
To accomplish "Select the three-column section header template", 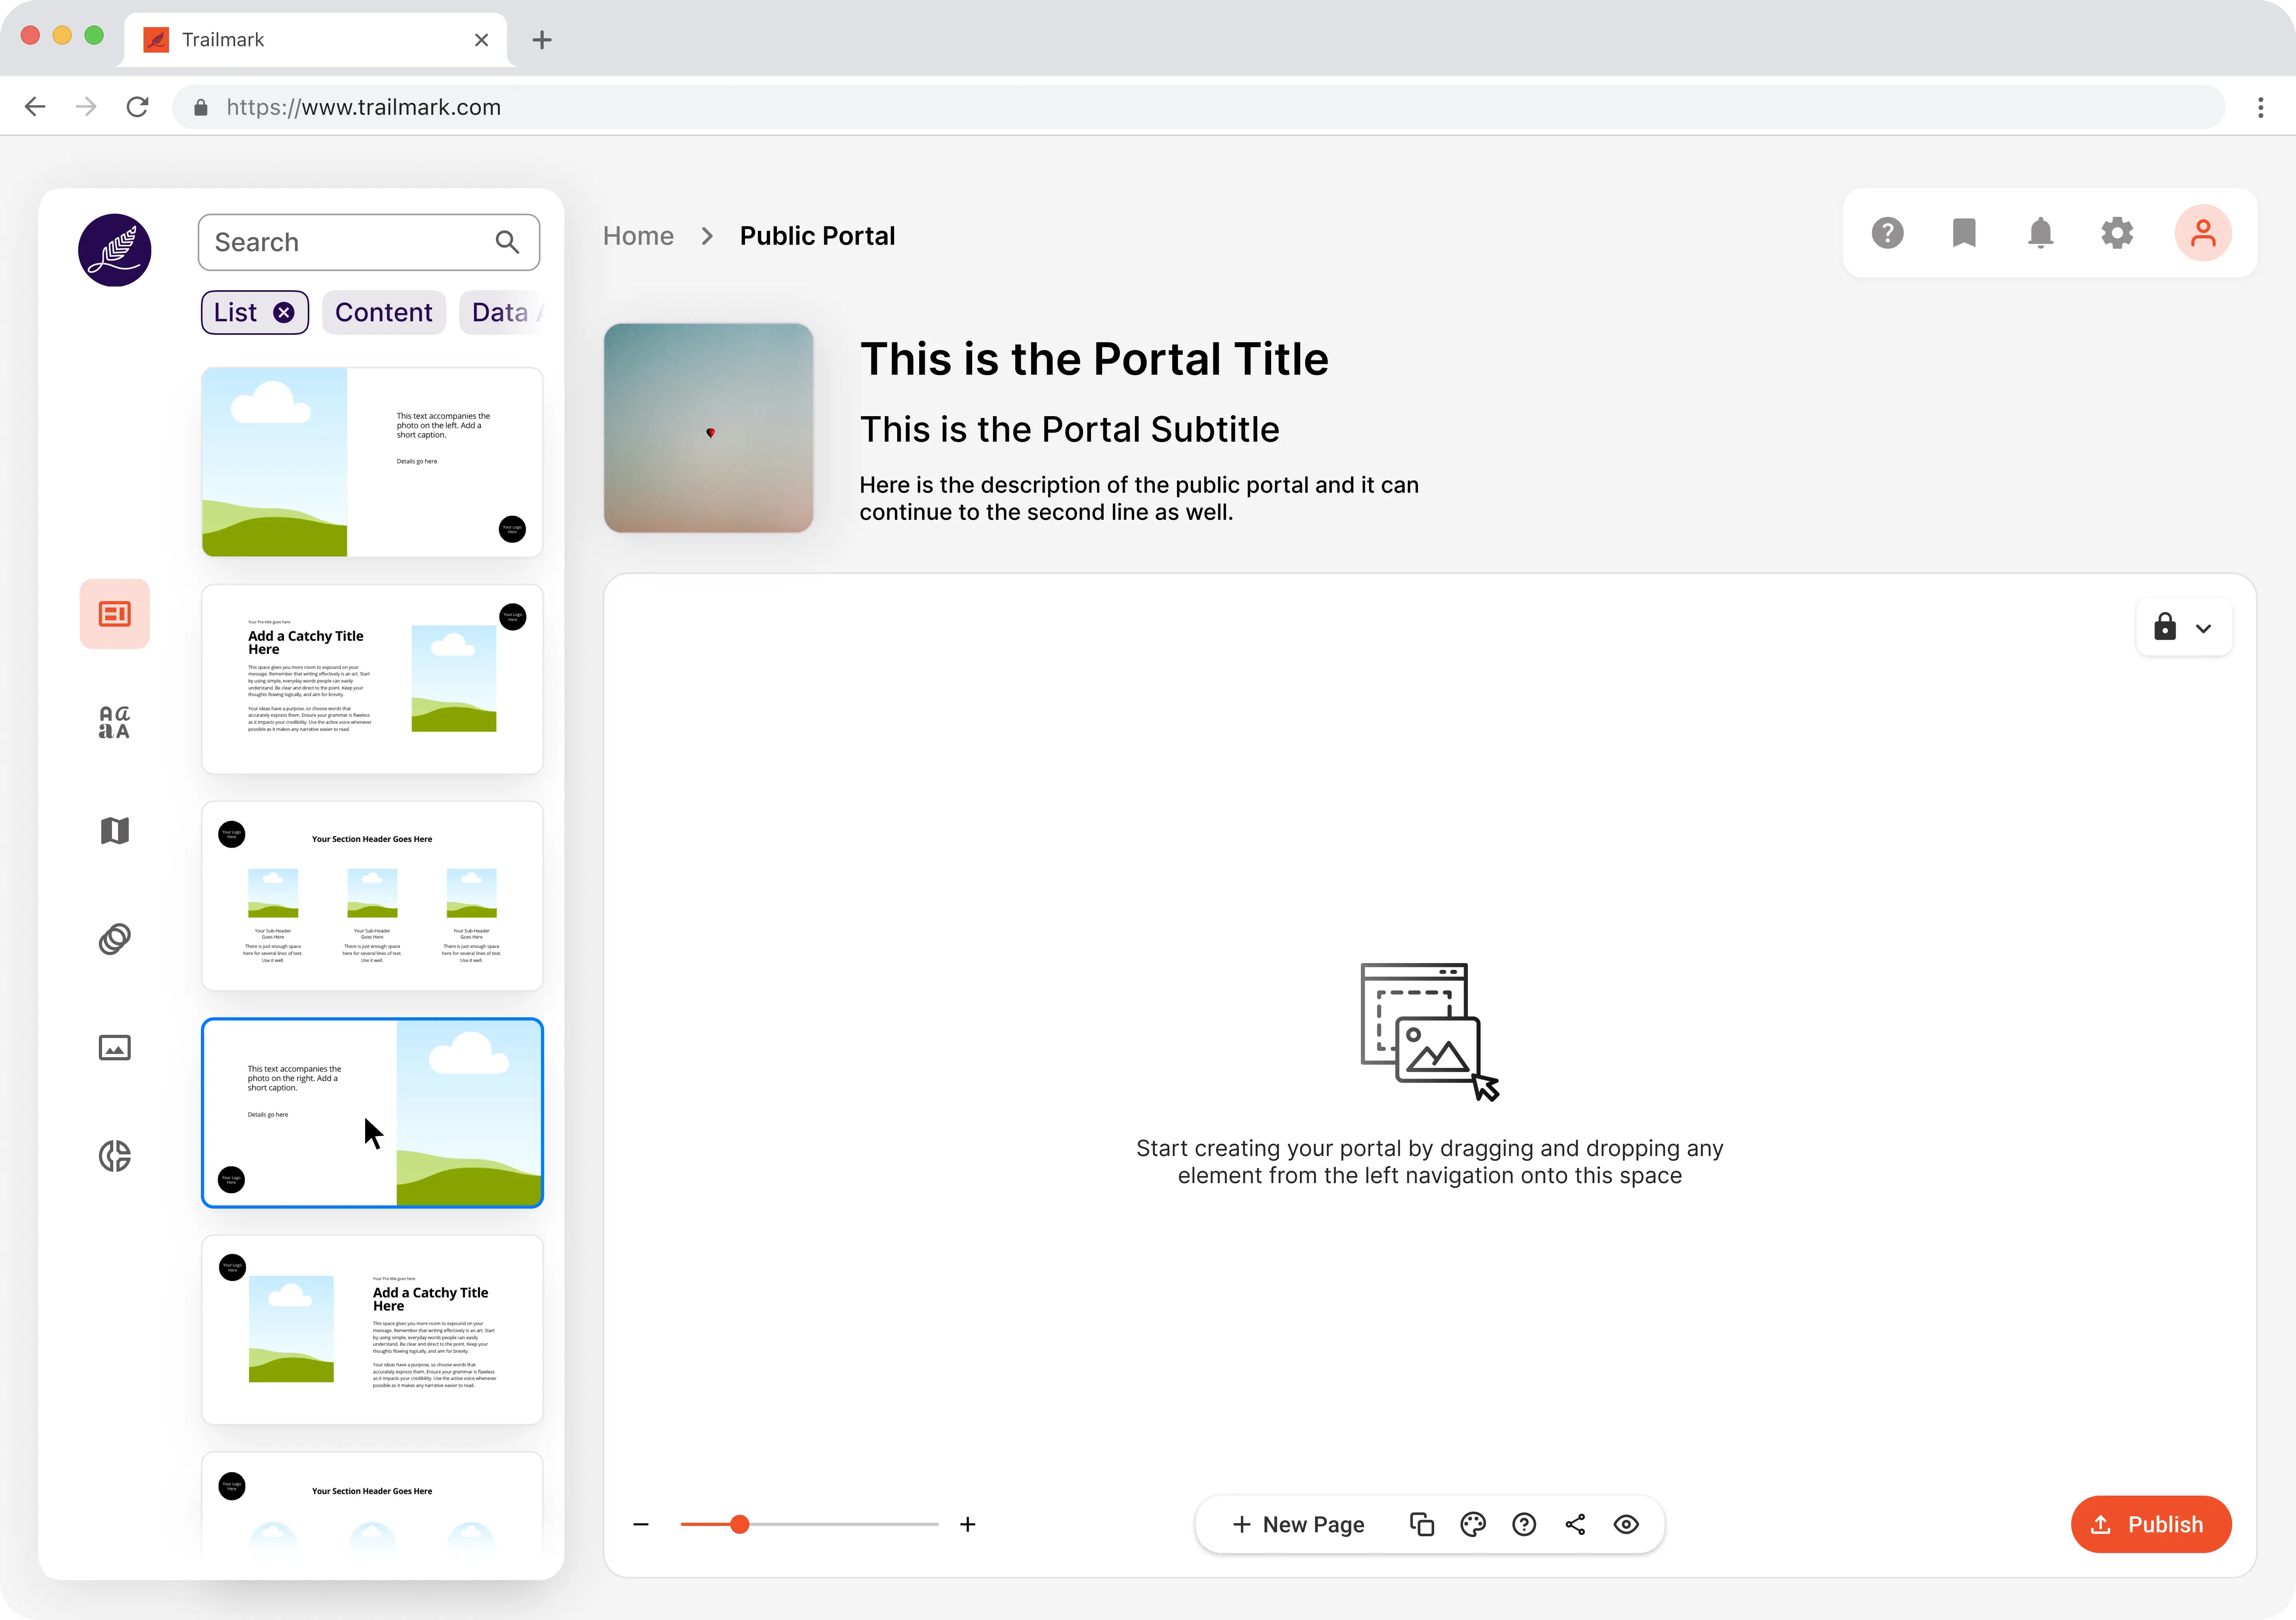I will pyautogui.click(x=372, y=896).
